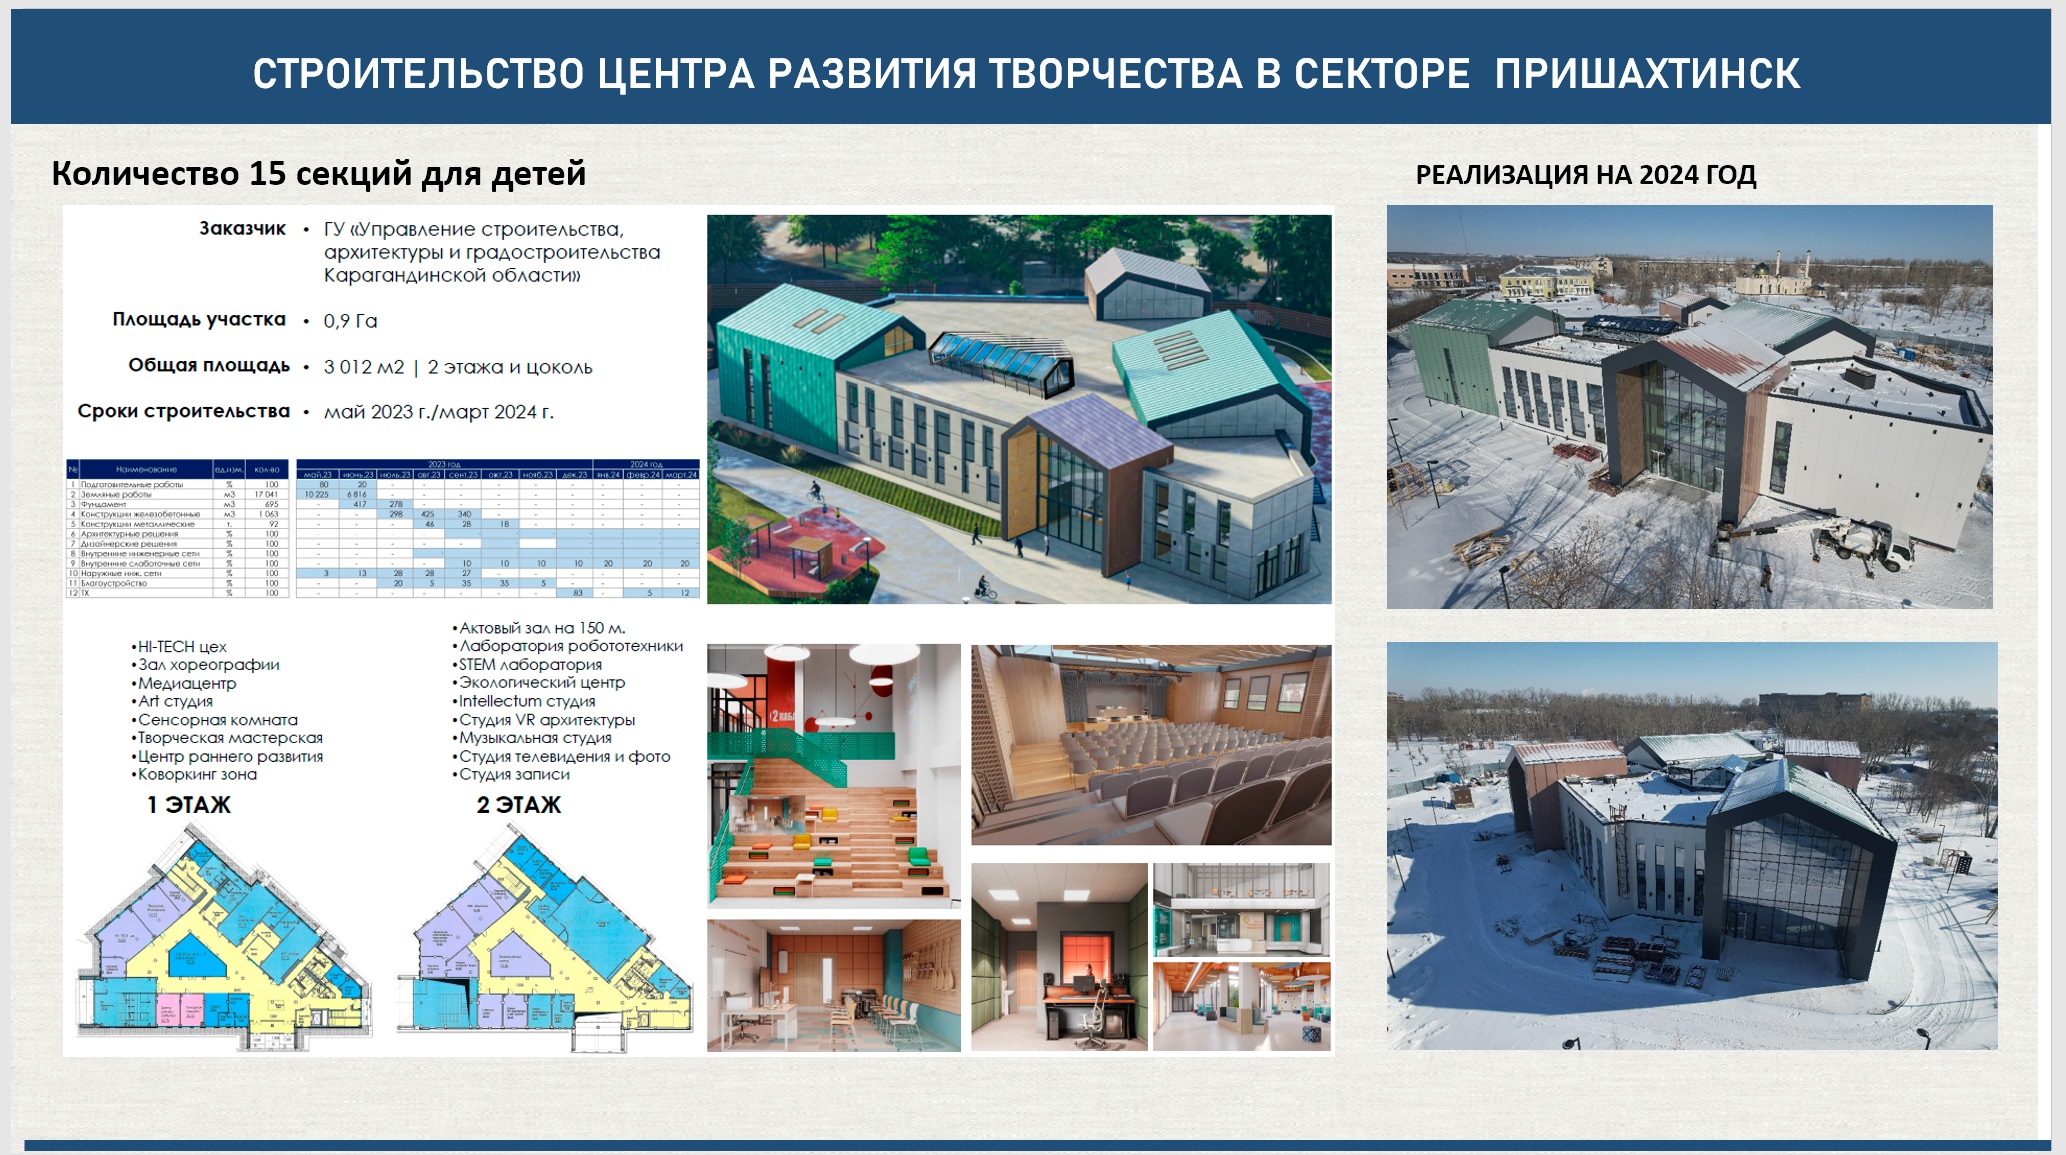Click the recording studio interior render

(1059, 957)
